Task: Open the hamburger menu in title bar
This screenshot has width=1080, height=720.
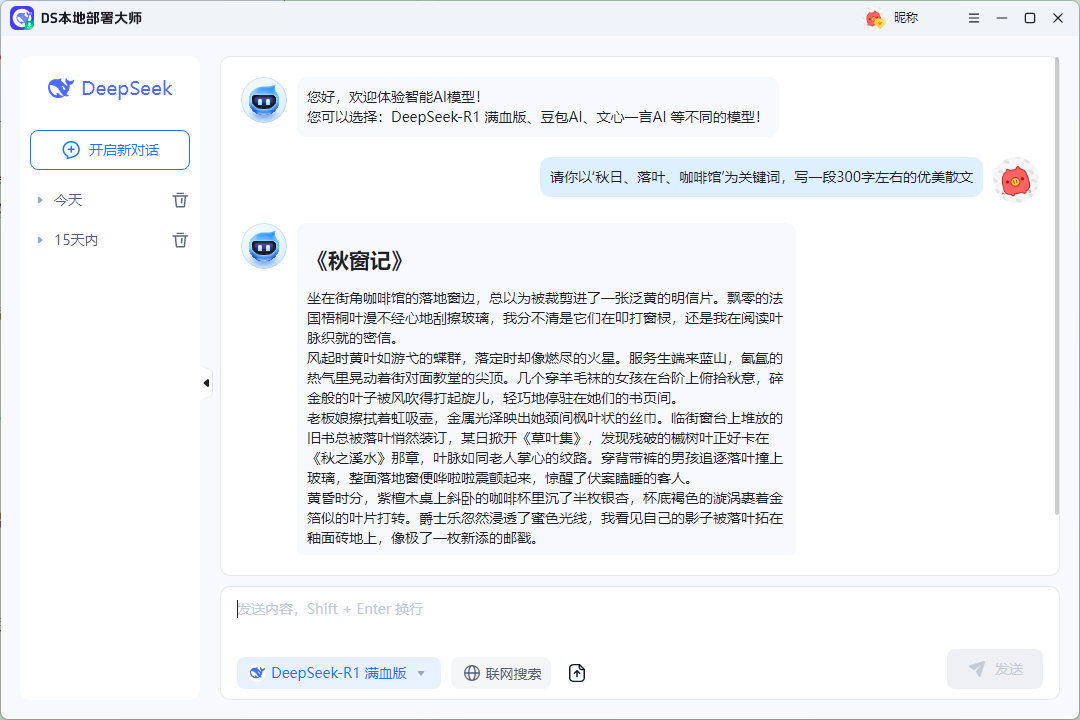Action: tap(973, 18)
